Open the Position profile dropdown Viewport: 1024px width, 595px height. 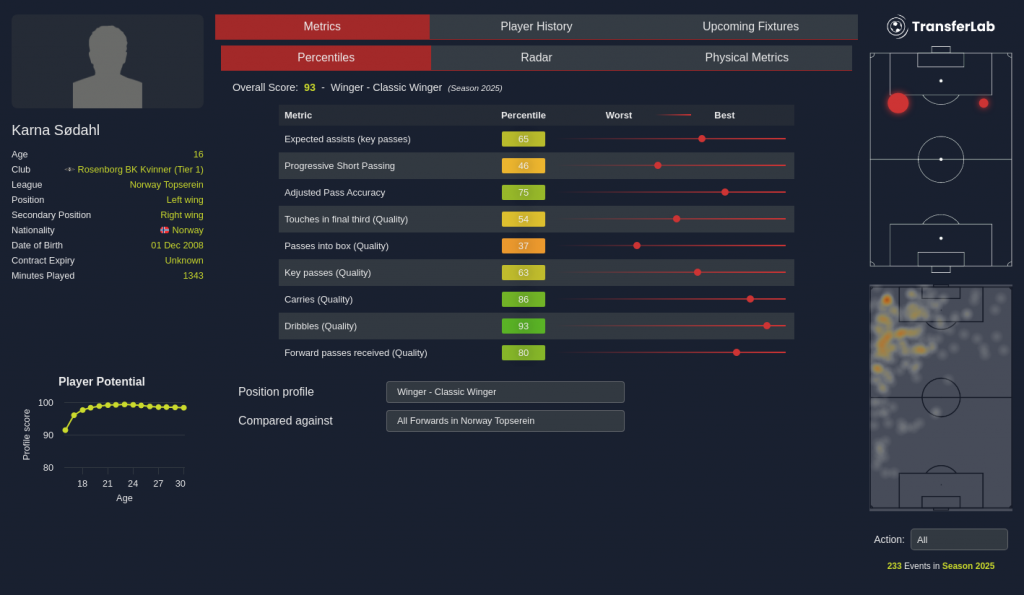coord(505,392)
